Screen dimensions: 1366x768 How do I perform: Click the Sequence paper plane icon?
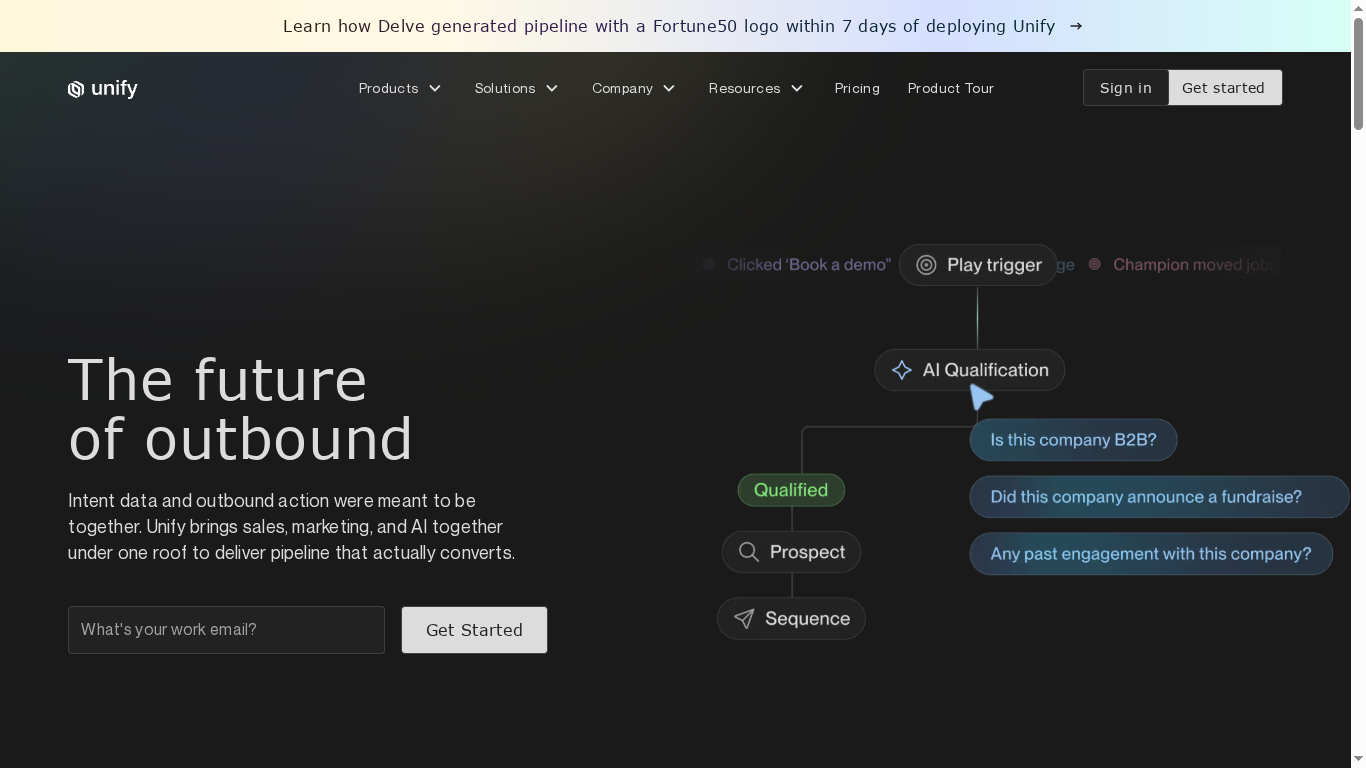(x=744, y=619)
